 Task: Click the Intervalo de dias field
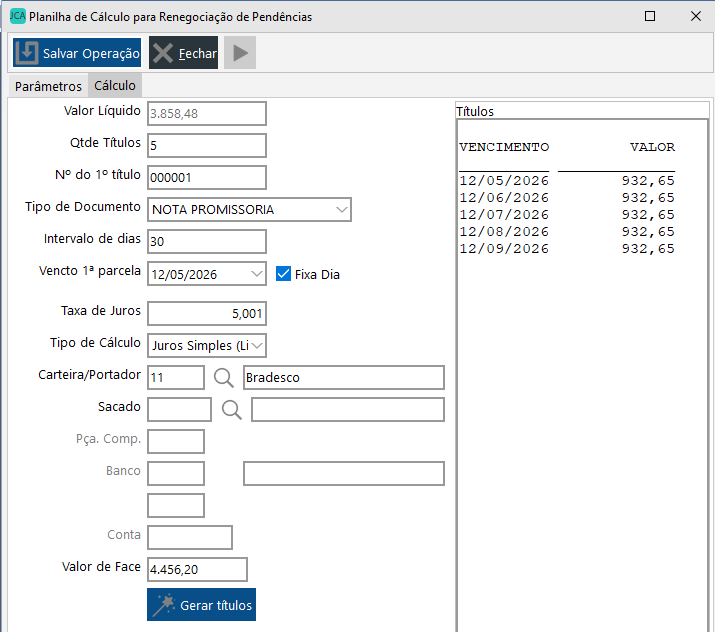coord(206,242)
